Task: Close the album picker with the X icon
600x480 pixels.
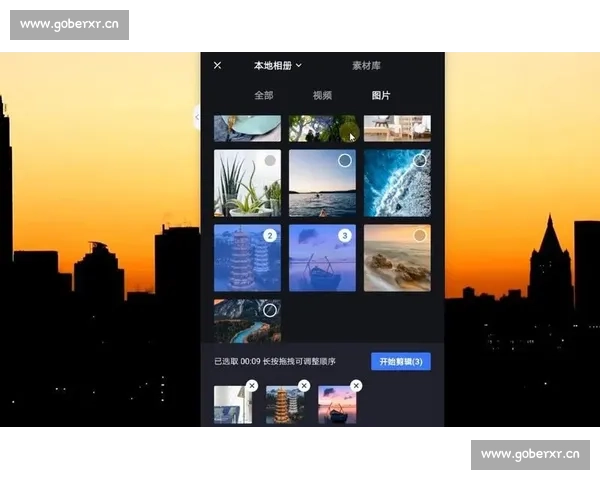Action: pos(218,66)
